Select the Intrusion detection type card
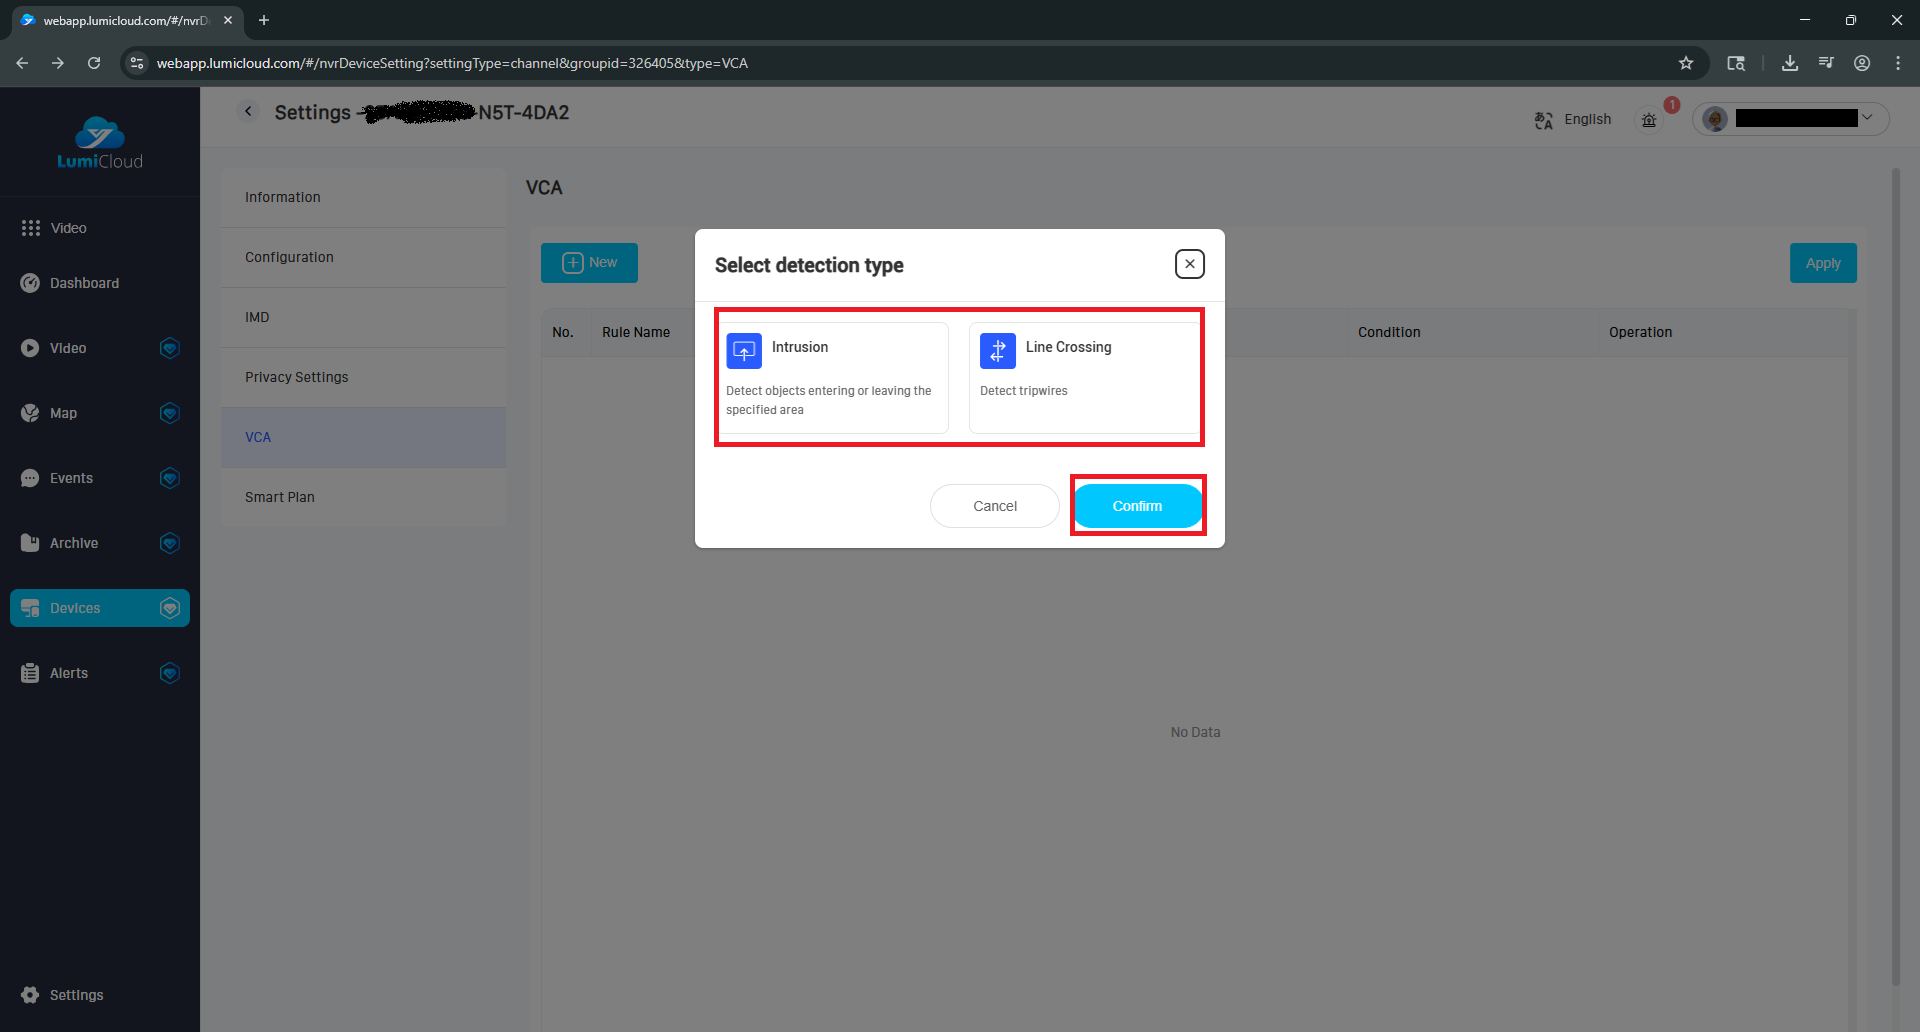 click(833, 377)
